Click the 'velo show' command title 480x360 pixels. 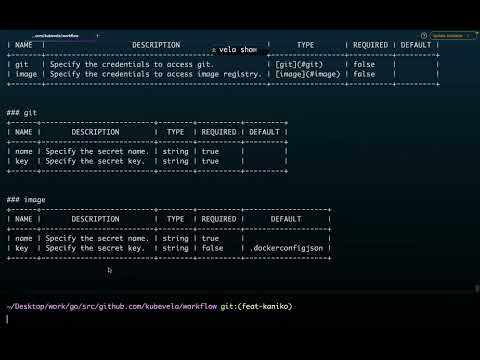pyautogui.click(x=238, y=50)
